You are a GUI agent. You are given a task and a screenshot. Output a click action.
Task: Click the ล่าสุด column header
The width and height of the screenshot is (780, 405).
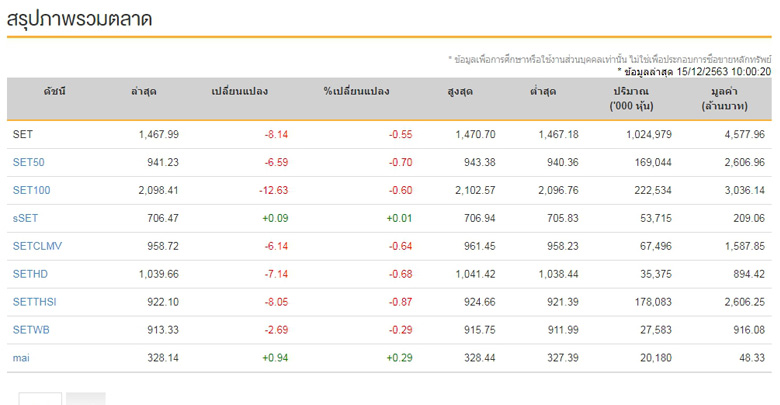[x=143, y=92]
